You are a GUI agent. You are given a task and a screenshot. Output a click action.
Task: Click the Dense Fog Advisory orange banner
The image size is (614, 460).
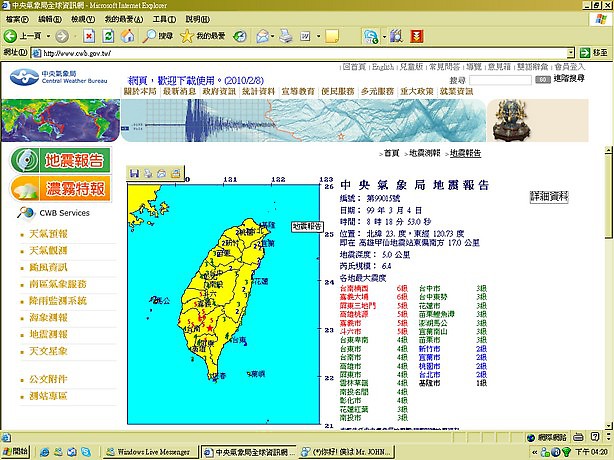pos(59,189)
